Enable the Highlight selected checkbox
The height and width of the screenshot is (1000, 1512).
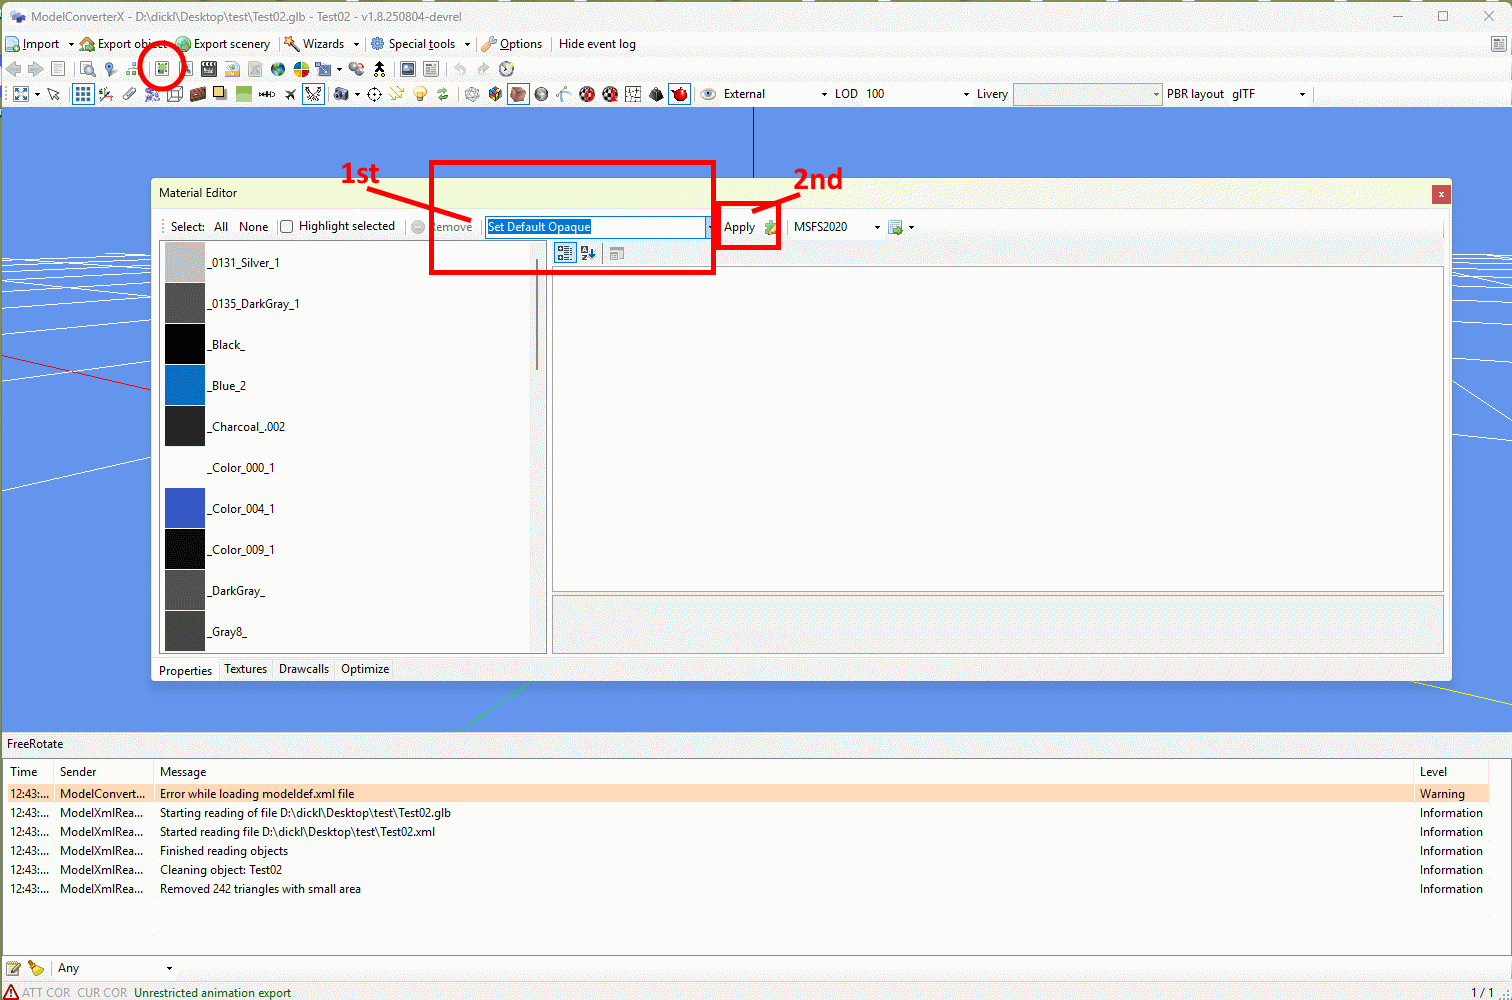pyautogui.click(x=287, y=227)
